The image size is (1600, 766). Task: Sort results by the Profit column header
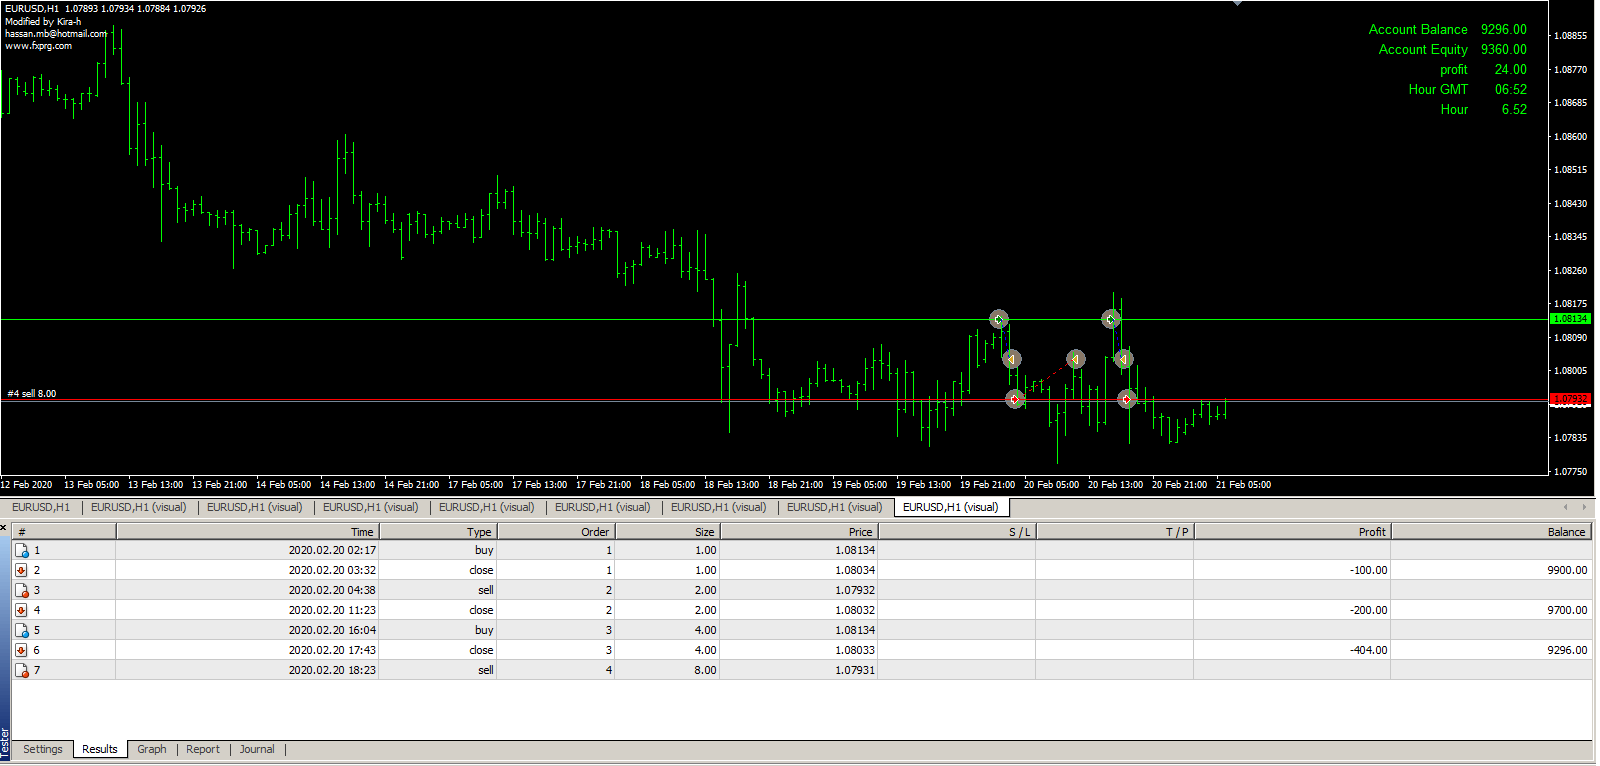[1291, 532]
